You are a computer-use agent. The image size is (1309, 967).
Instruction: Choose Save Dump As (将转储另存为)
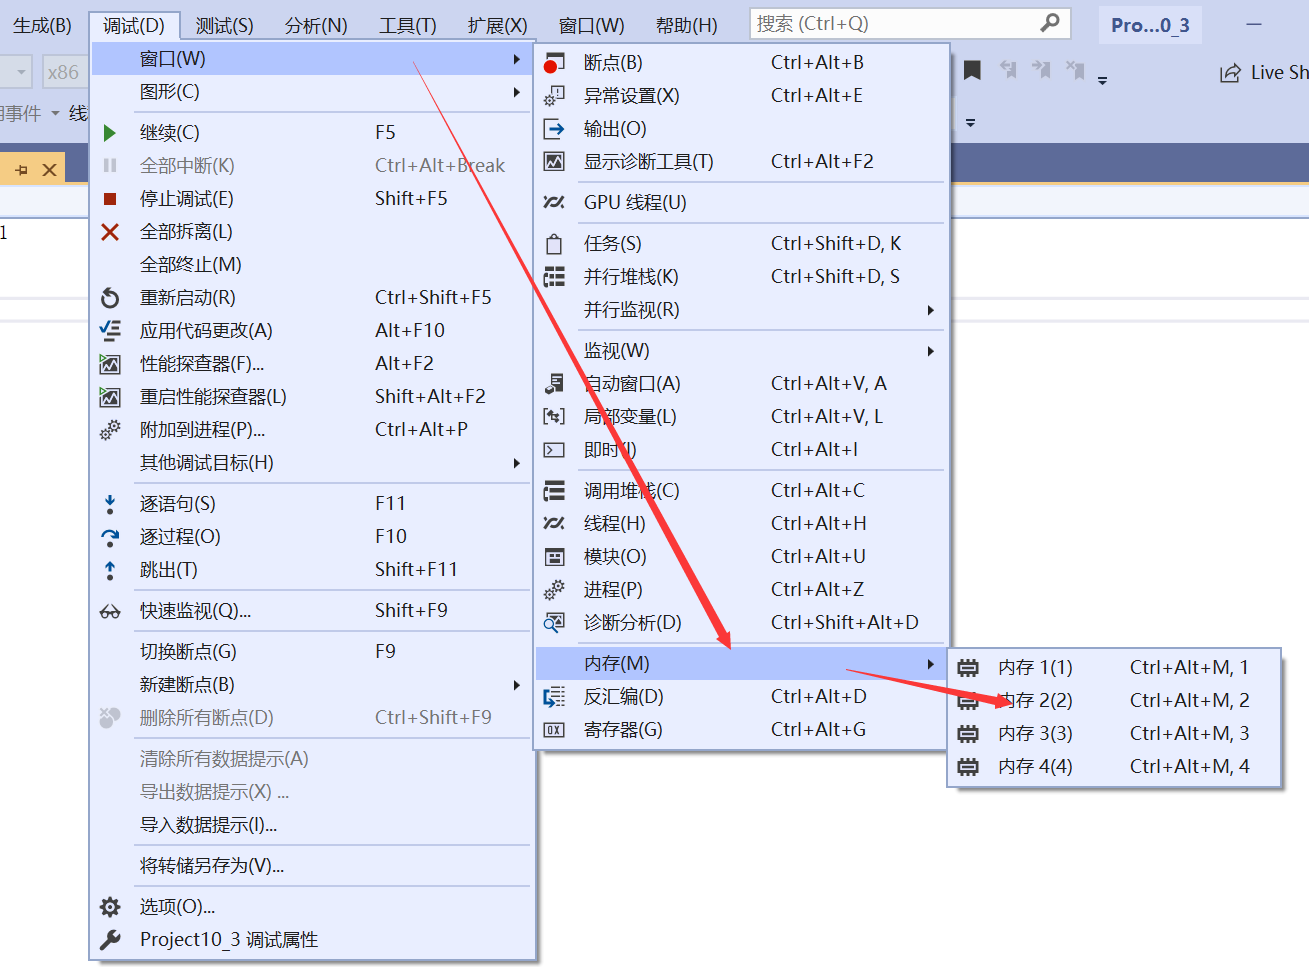[313, 866]
